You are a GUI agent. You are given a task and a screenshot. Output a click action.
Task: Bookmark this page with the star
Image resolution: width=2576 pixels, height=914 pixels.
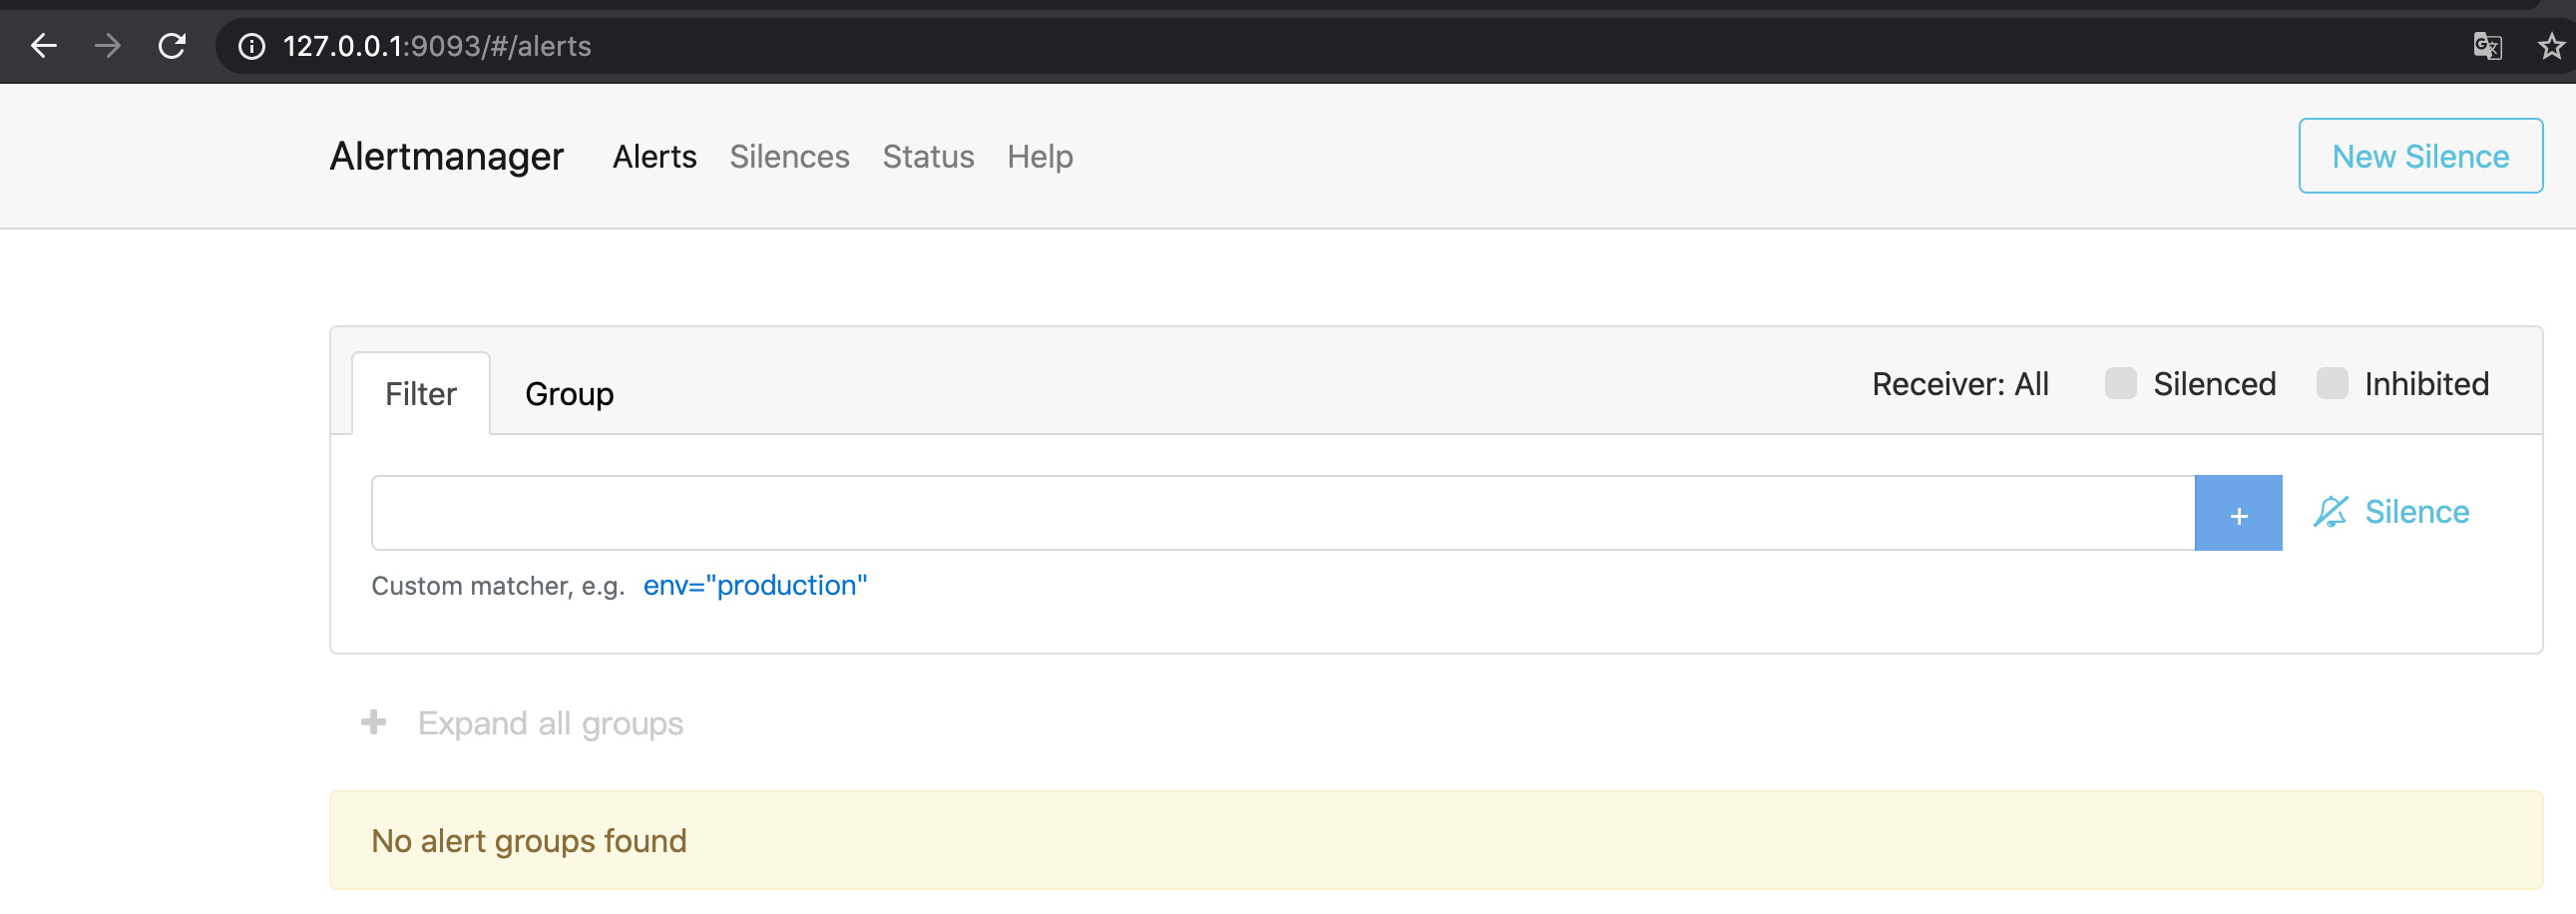click(2551, 46)
